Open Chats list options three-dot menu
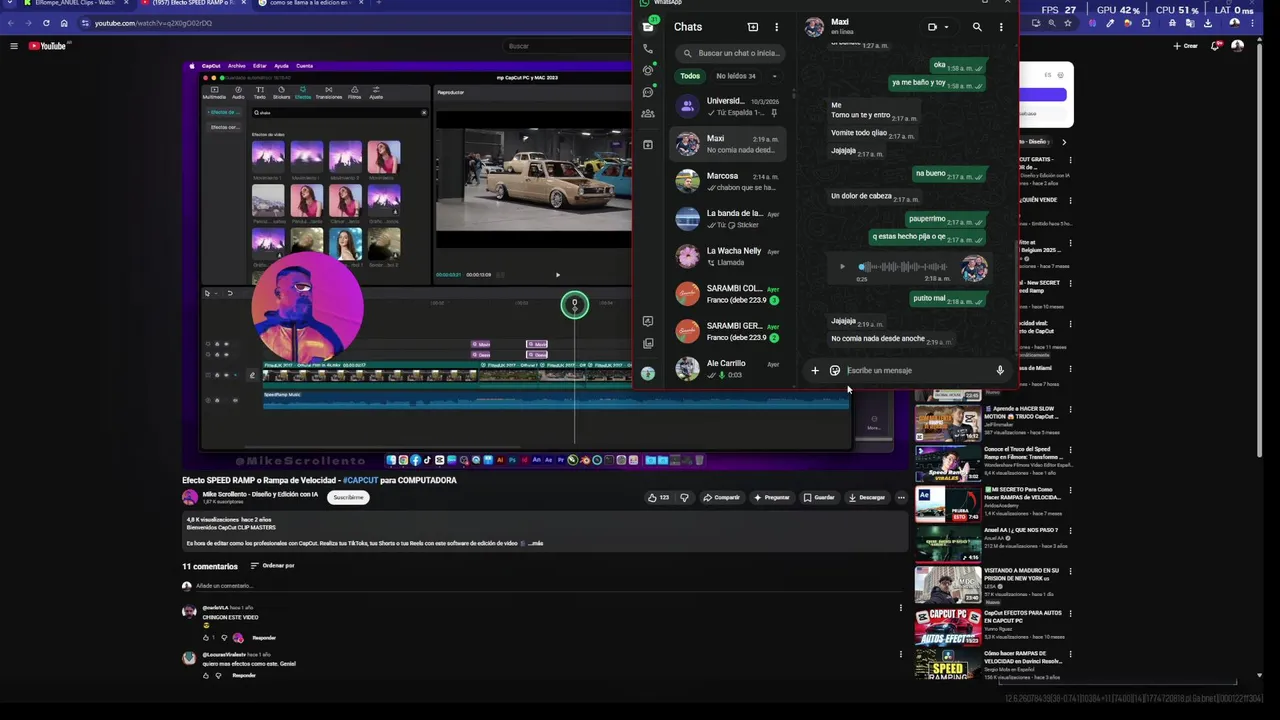 coord(776,27)
